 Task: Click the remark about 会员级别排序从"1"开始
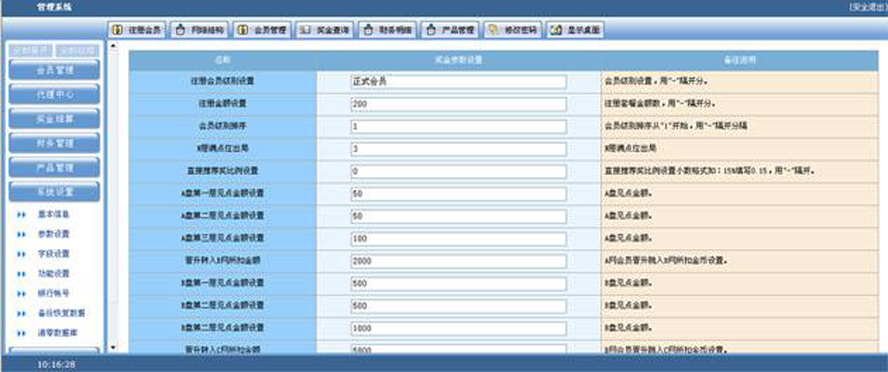[676, 126]
